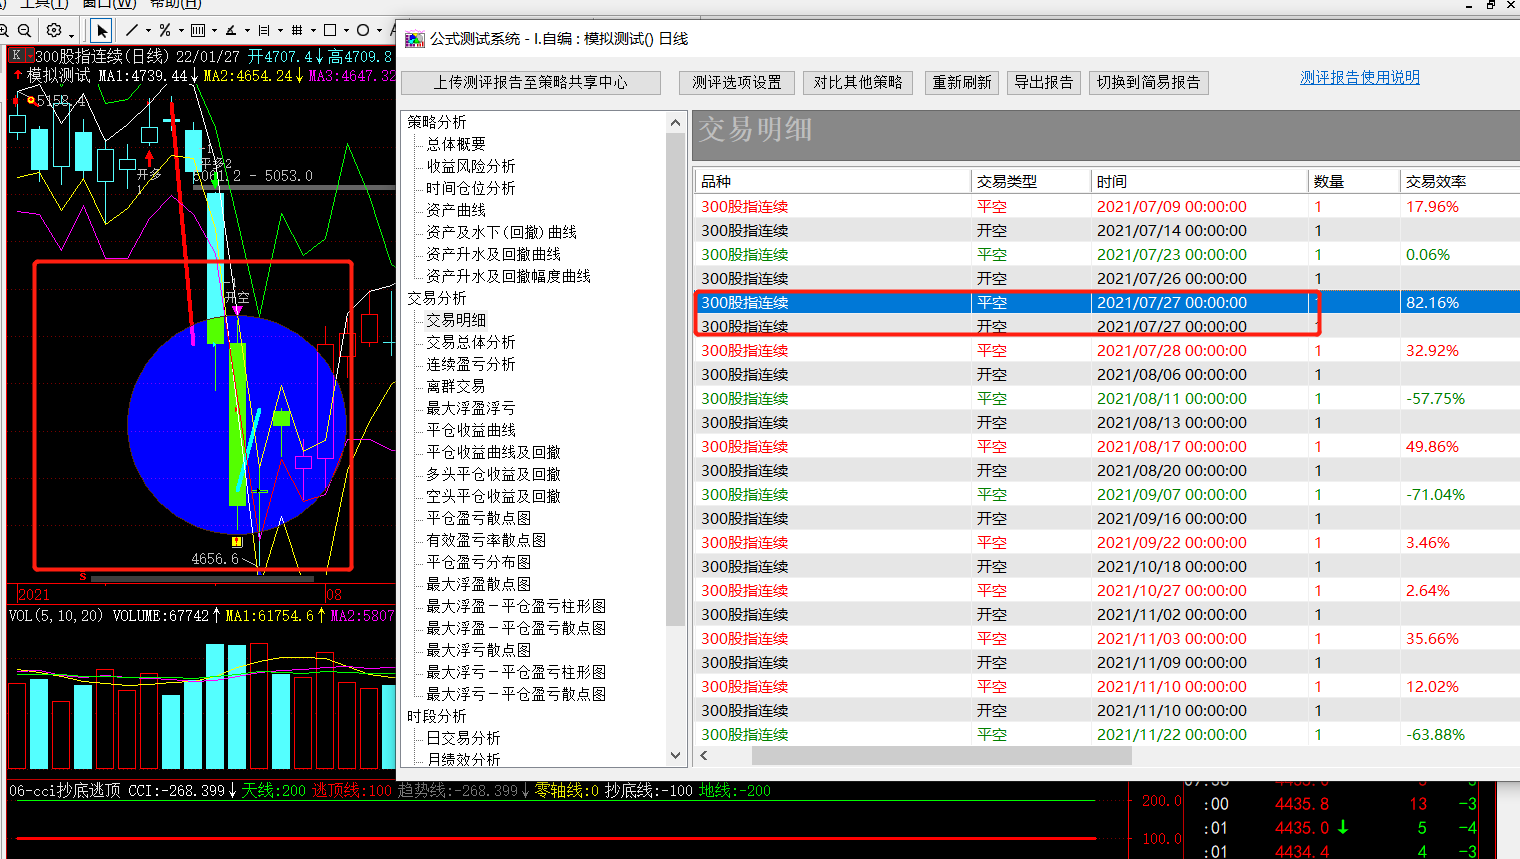Image resolution: width=1520 pixels, height=859 pixels.
Task: Click table horizontal scrollbar left arrow
Action: 704,756
